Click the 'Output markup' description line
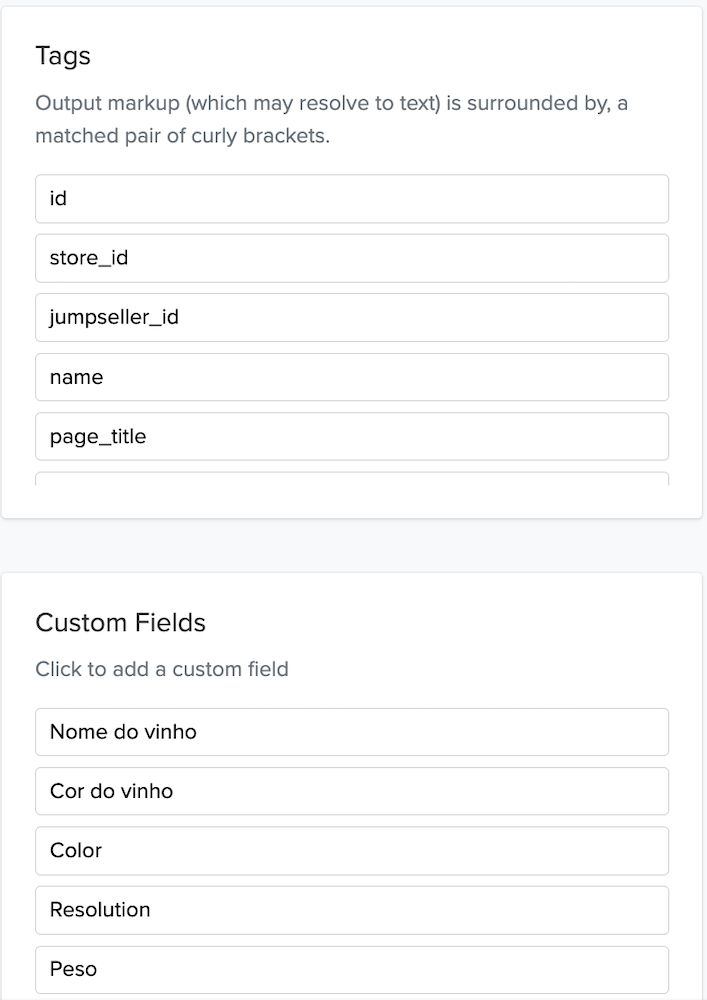 point(332,103)
